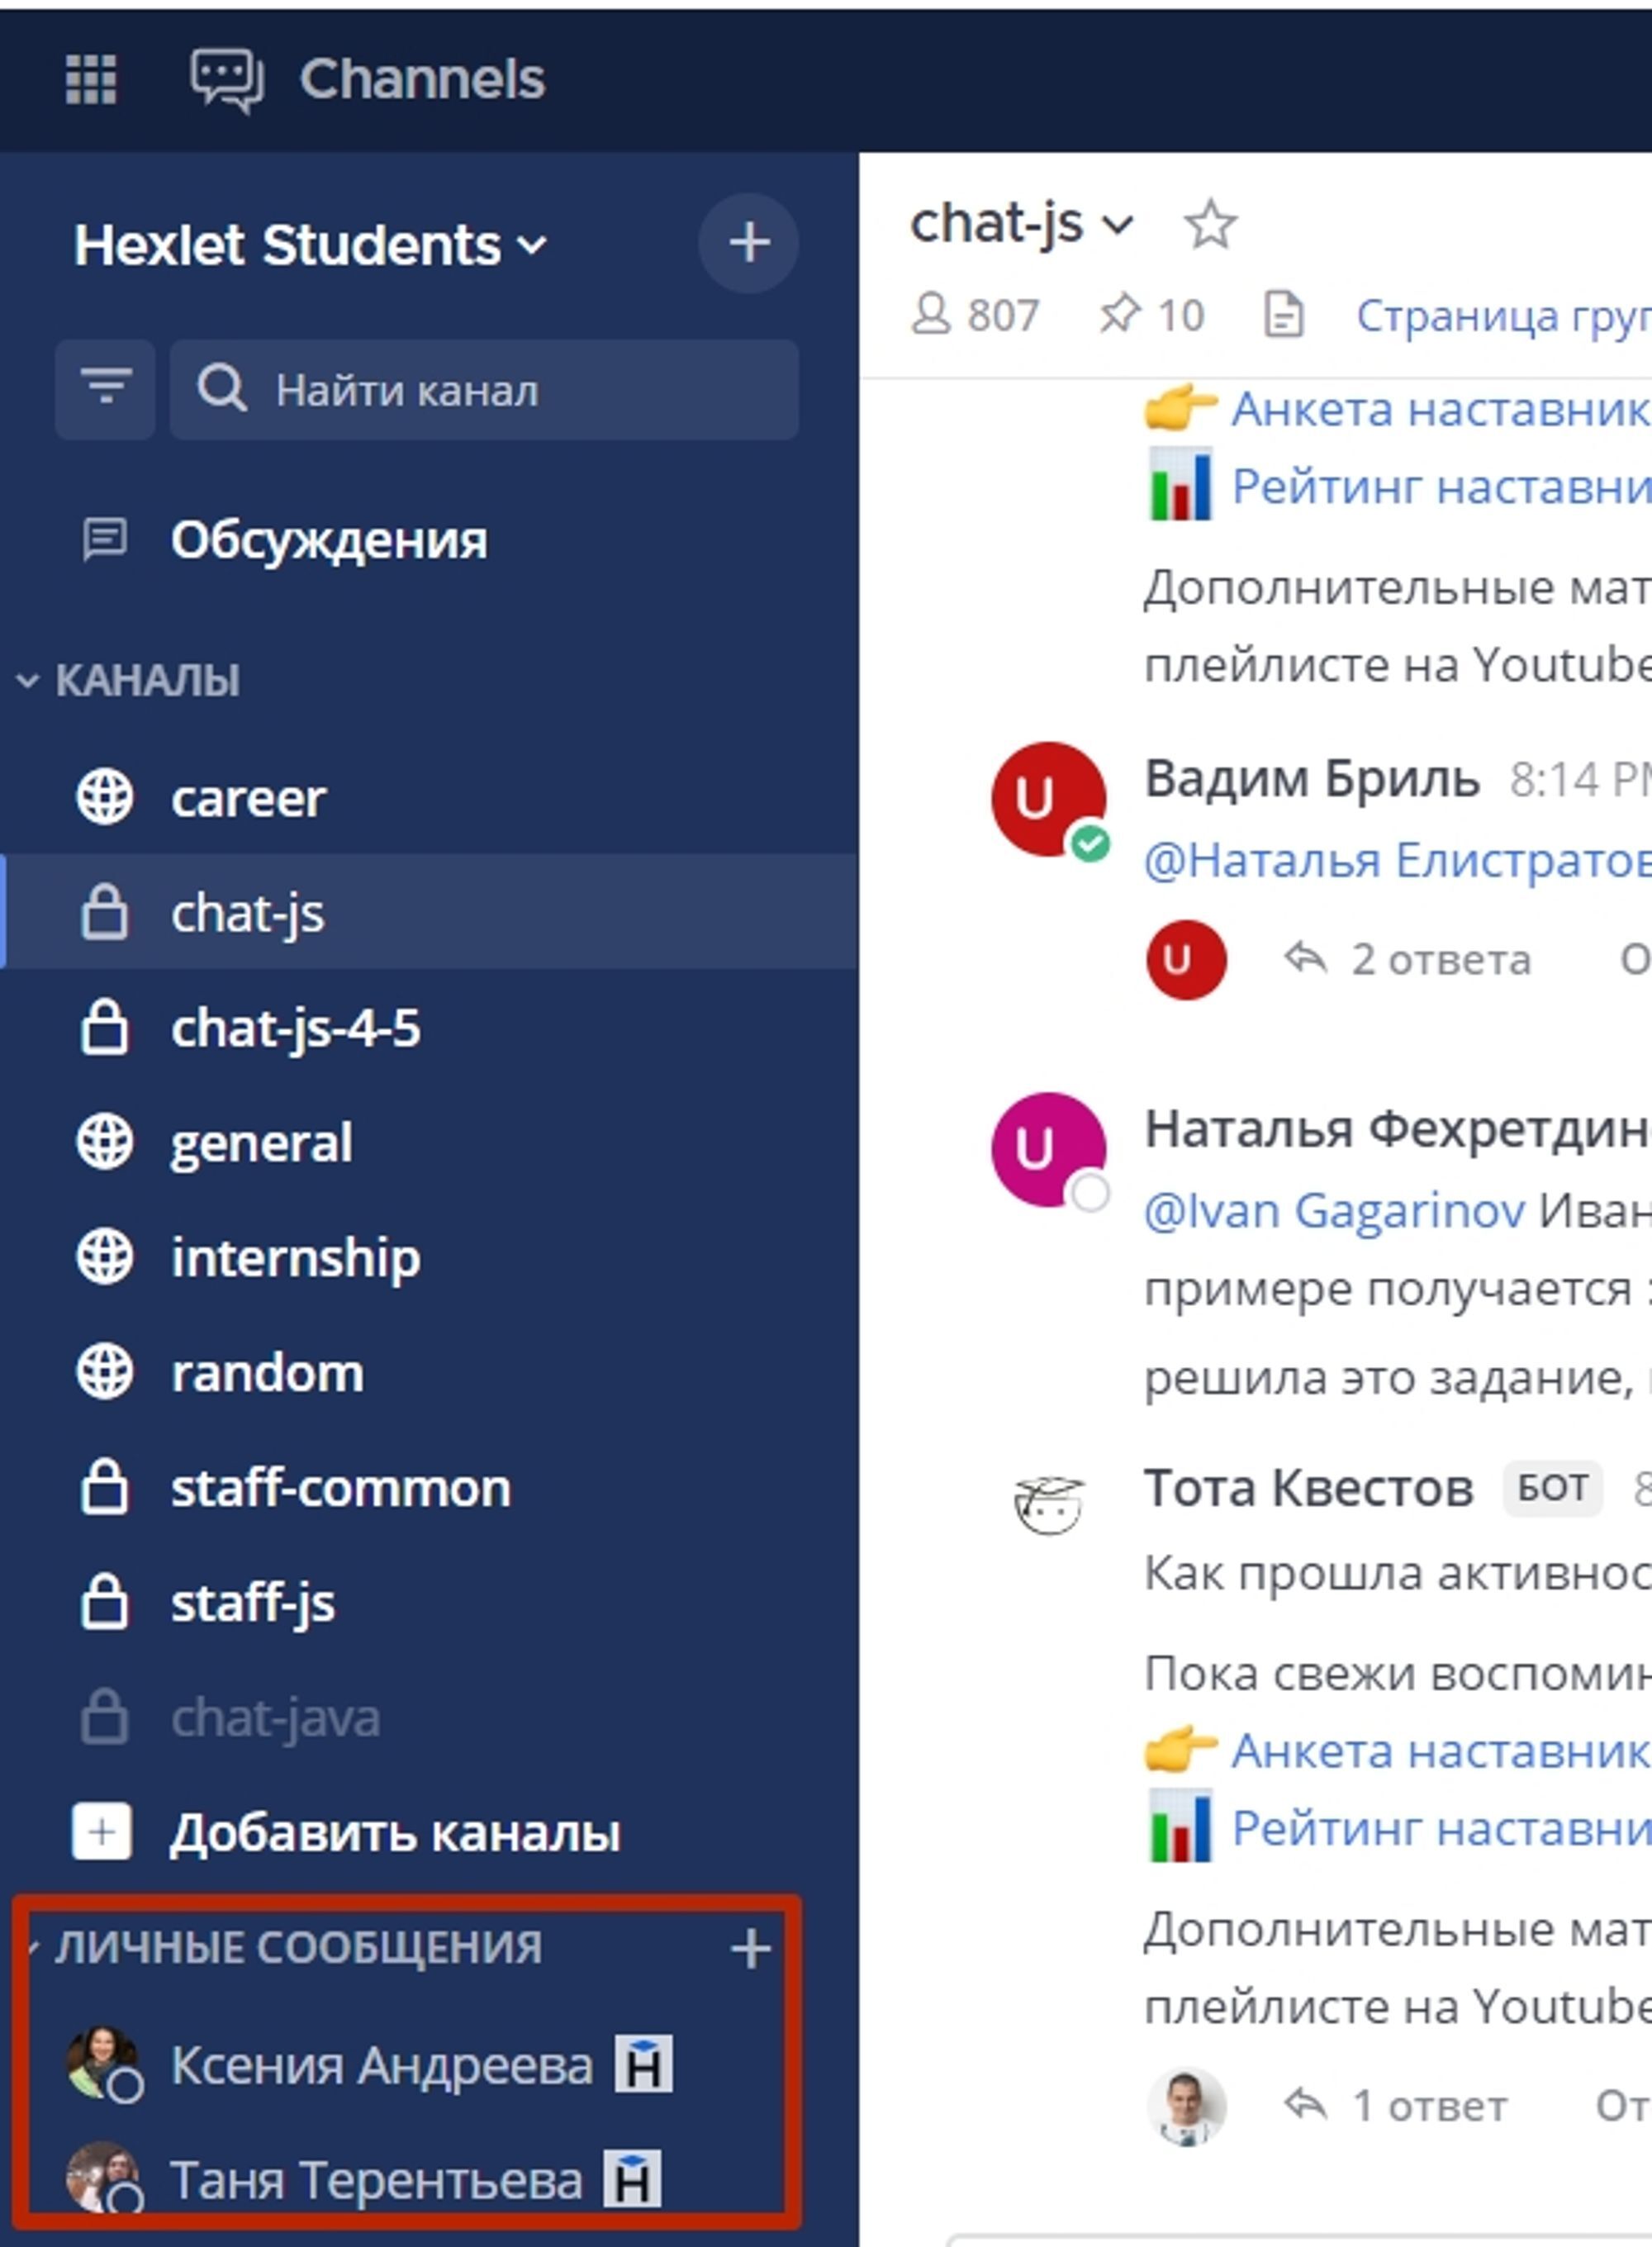Click Вадим Бриль's red avatar

pyautogui.click(x=1048, y=799)
